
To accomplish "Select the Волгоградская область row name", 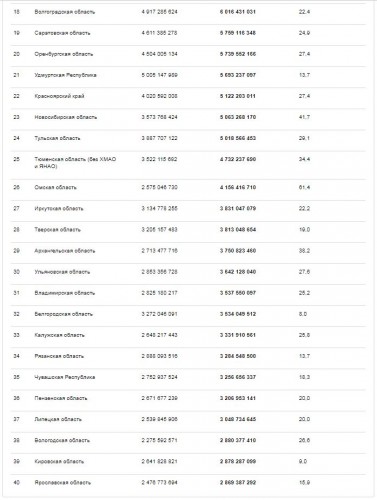I will coord(65,12).
